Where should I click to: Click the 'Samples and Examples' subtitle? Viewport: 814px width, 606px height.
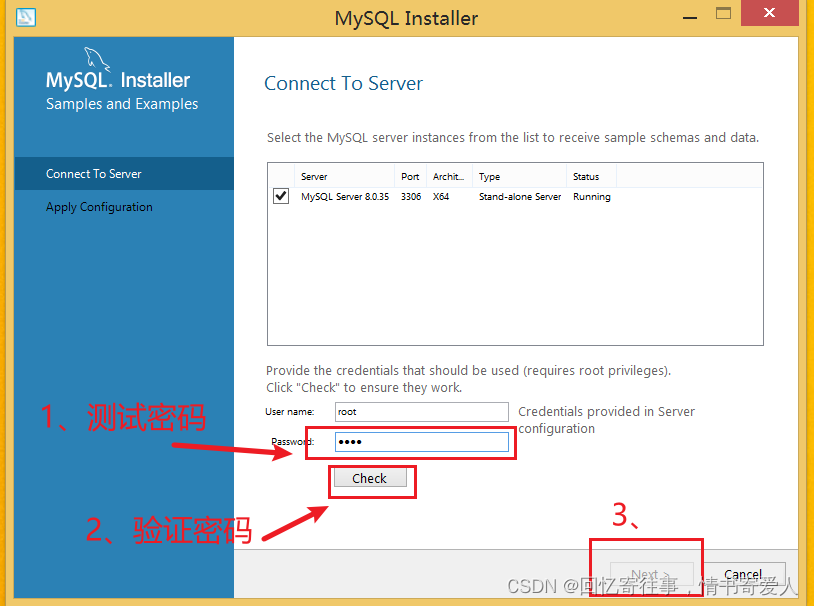(x=122, y=104)
